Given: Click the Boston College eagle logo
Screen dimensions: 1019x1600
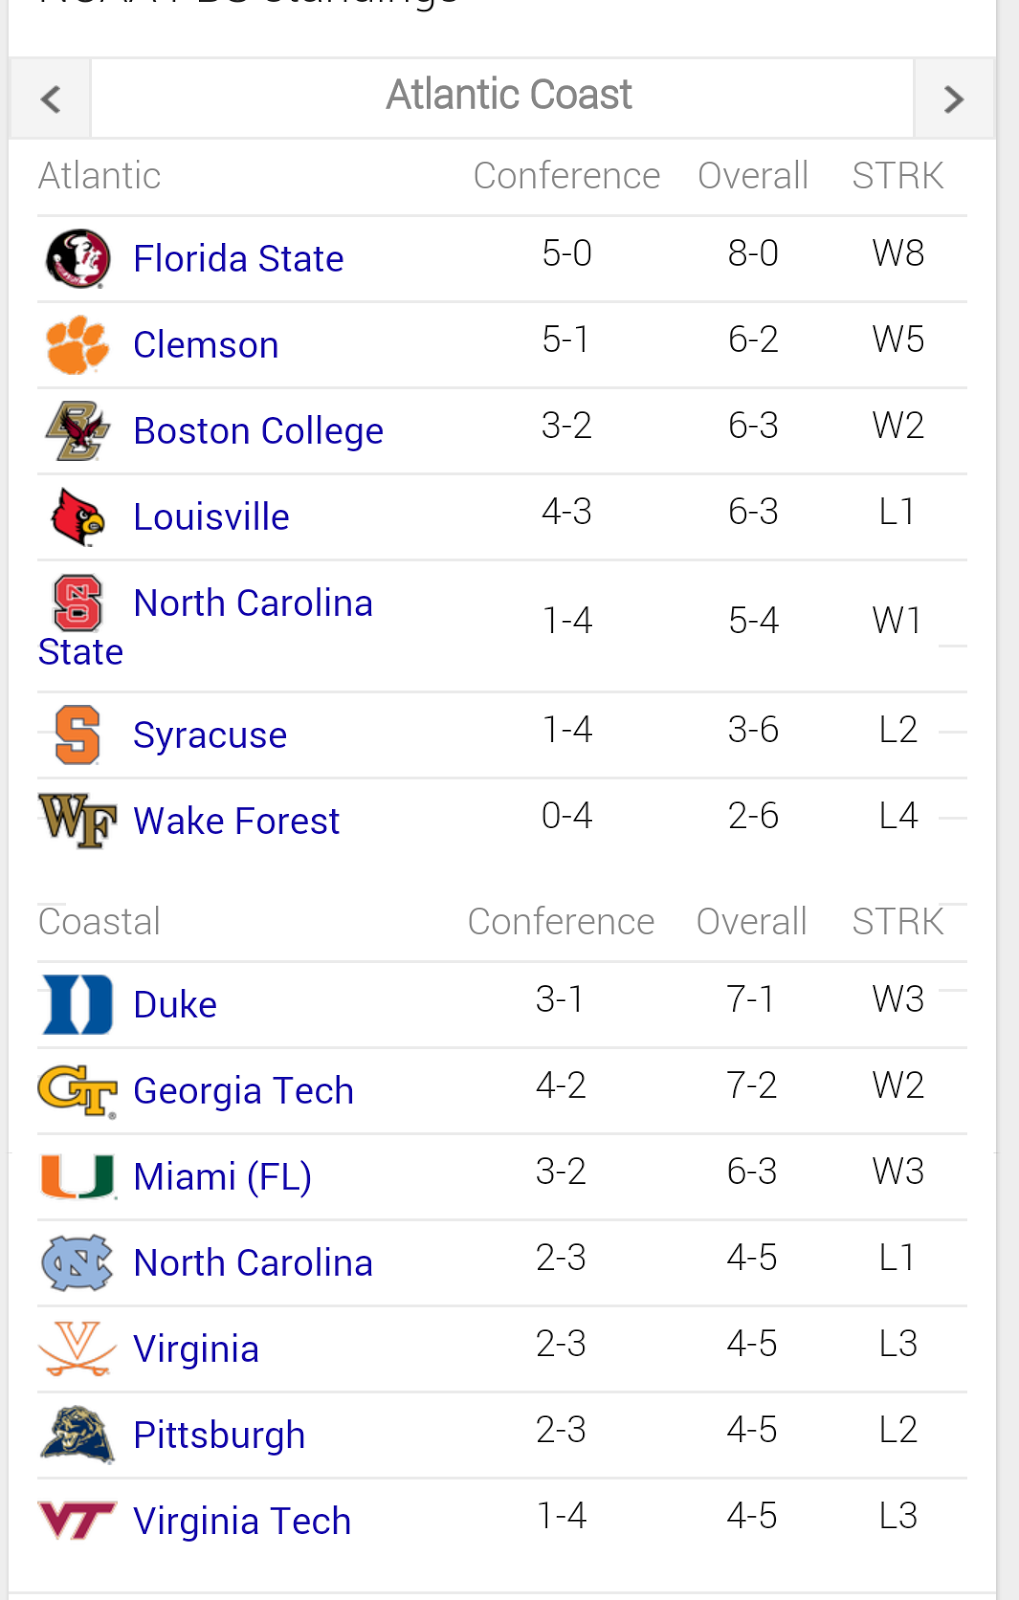Looking at the screenshot, I should pos(78,431).
